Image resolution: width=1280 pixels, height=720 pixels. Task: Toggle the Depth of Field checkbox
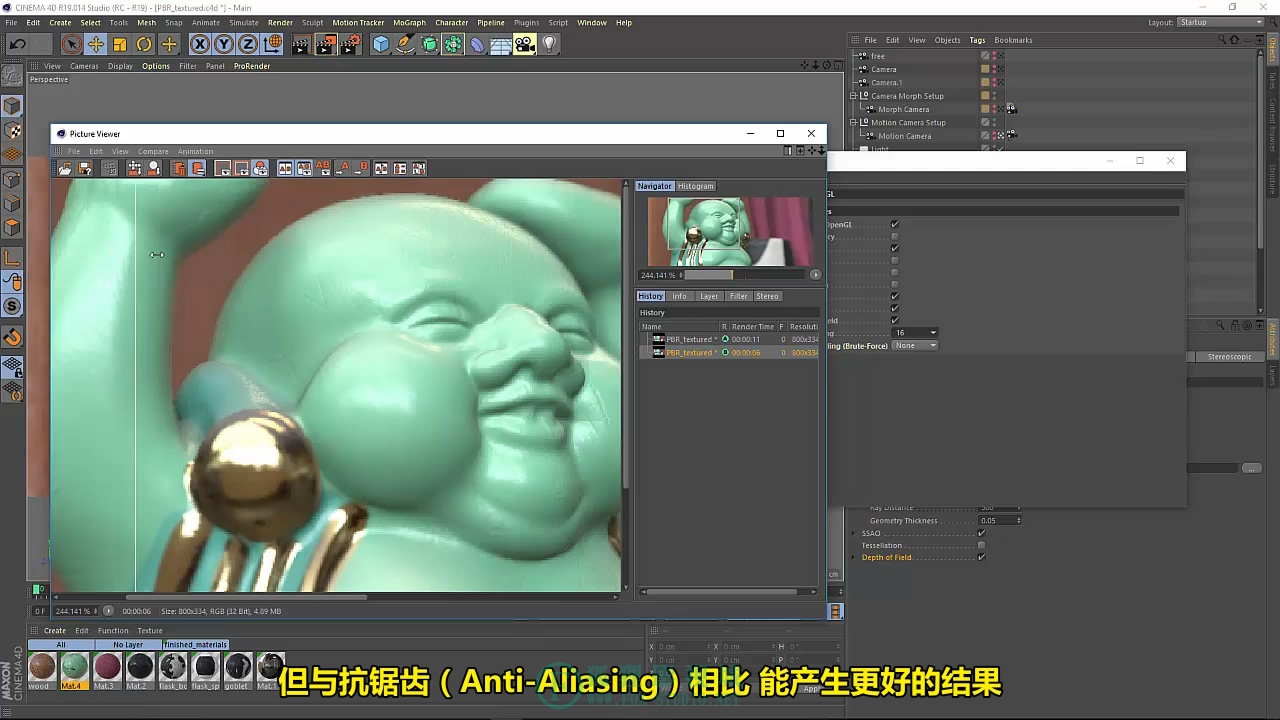point(981,557)
